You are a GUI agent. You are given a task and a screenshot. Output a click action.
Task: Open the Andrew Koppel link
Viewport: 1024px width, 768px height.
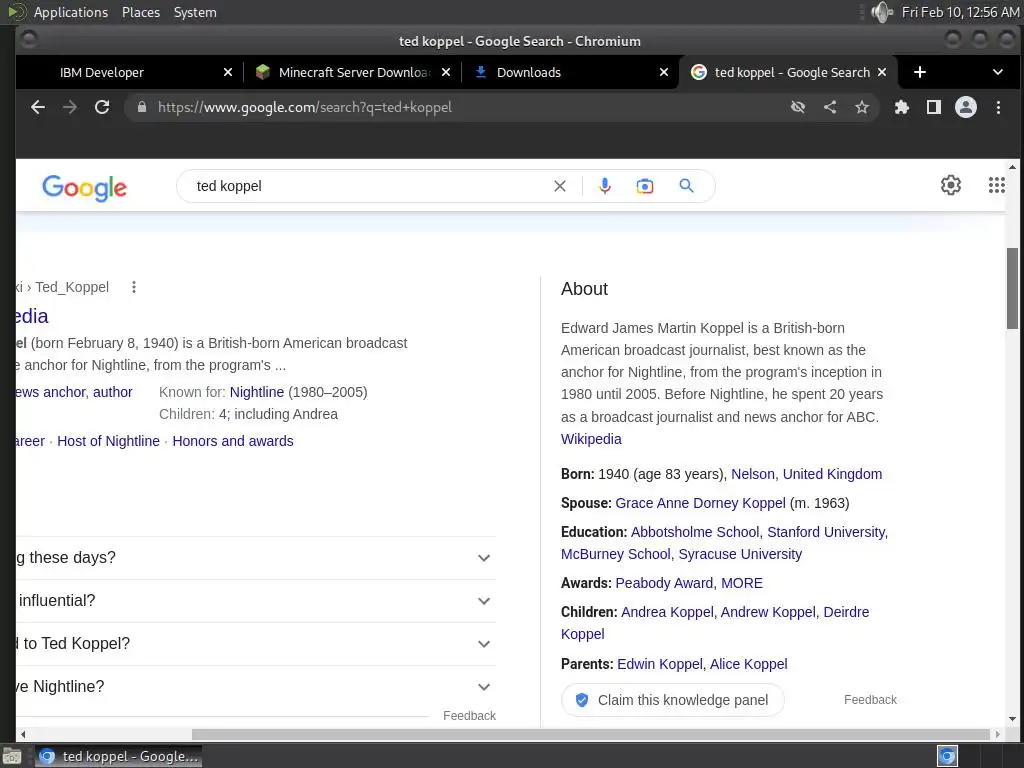768,612
